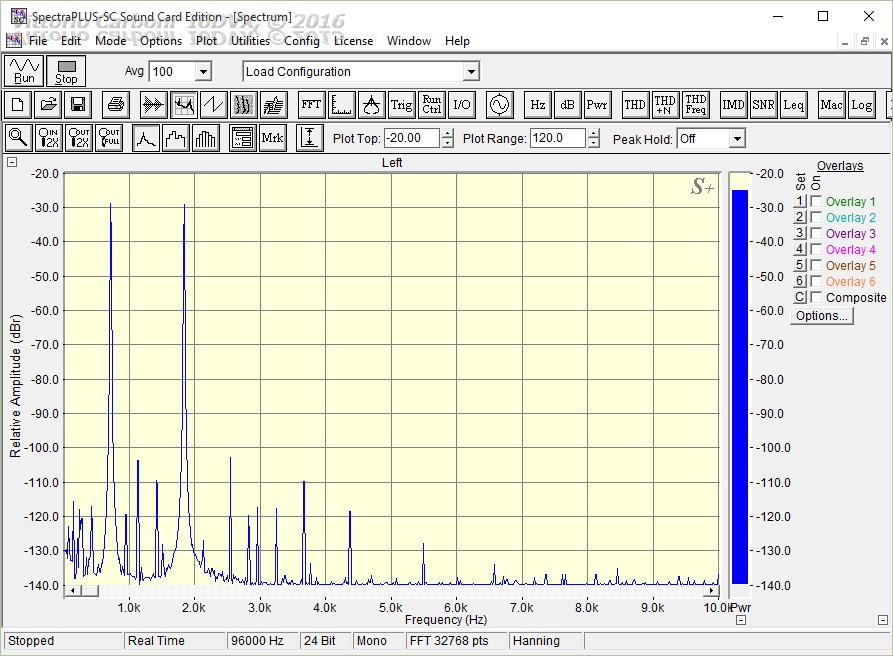The image size is (893, 656).
Task: Open the Peak Hold dropdown
Action: (737, 138)
